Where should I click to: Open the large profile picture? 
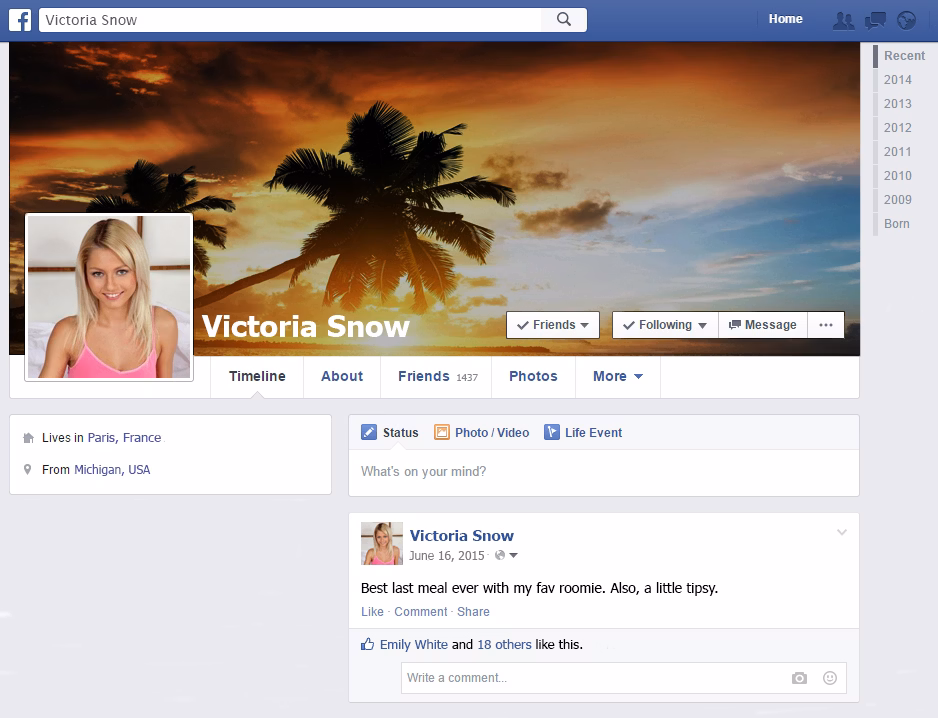coord(109,297)
